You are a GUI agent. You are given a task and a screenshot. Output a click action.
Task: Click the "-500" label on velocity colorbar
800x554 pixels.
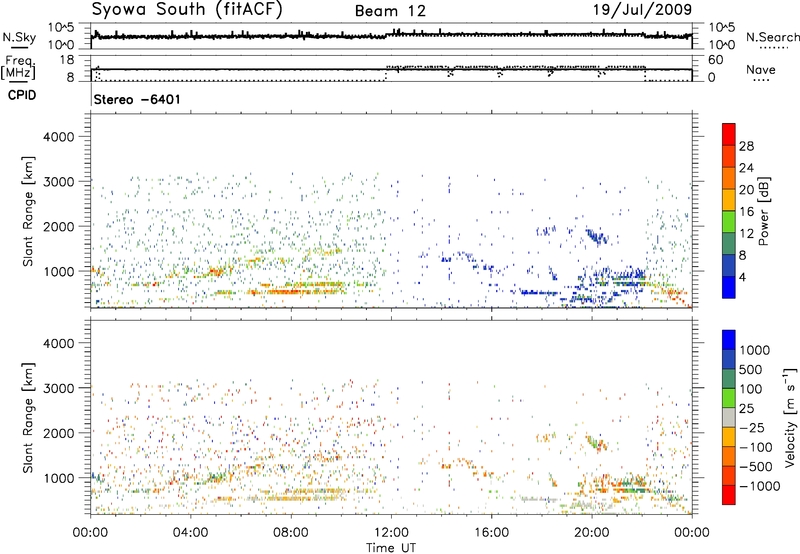pyautogui.click(x=756, y=467)
